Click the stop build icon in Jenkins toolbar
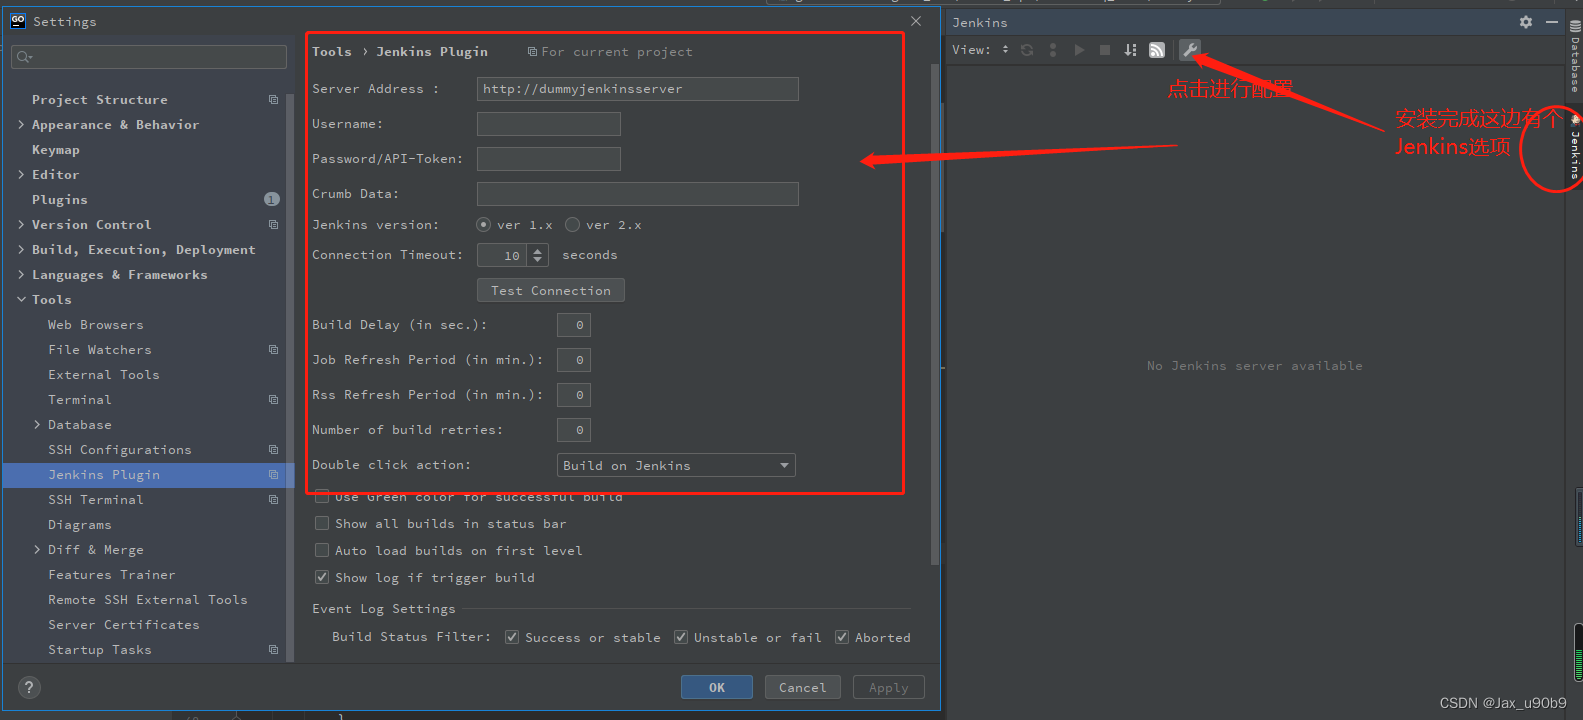1583x720 pixels. point(1105,50)
